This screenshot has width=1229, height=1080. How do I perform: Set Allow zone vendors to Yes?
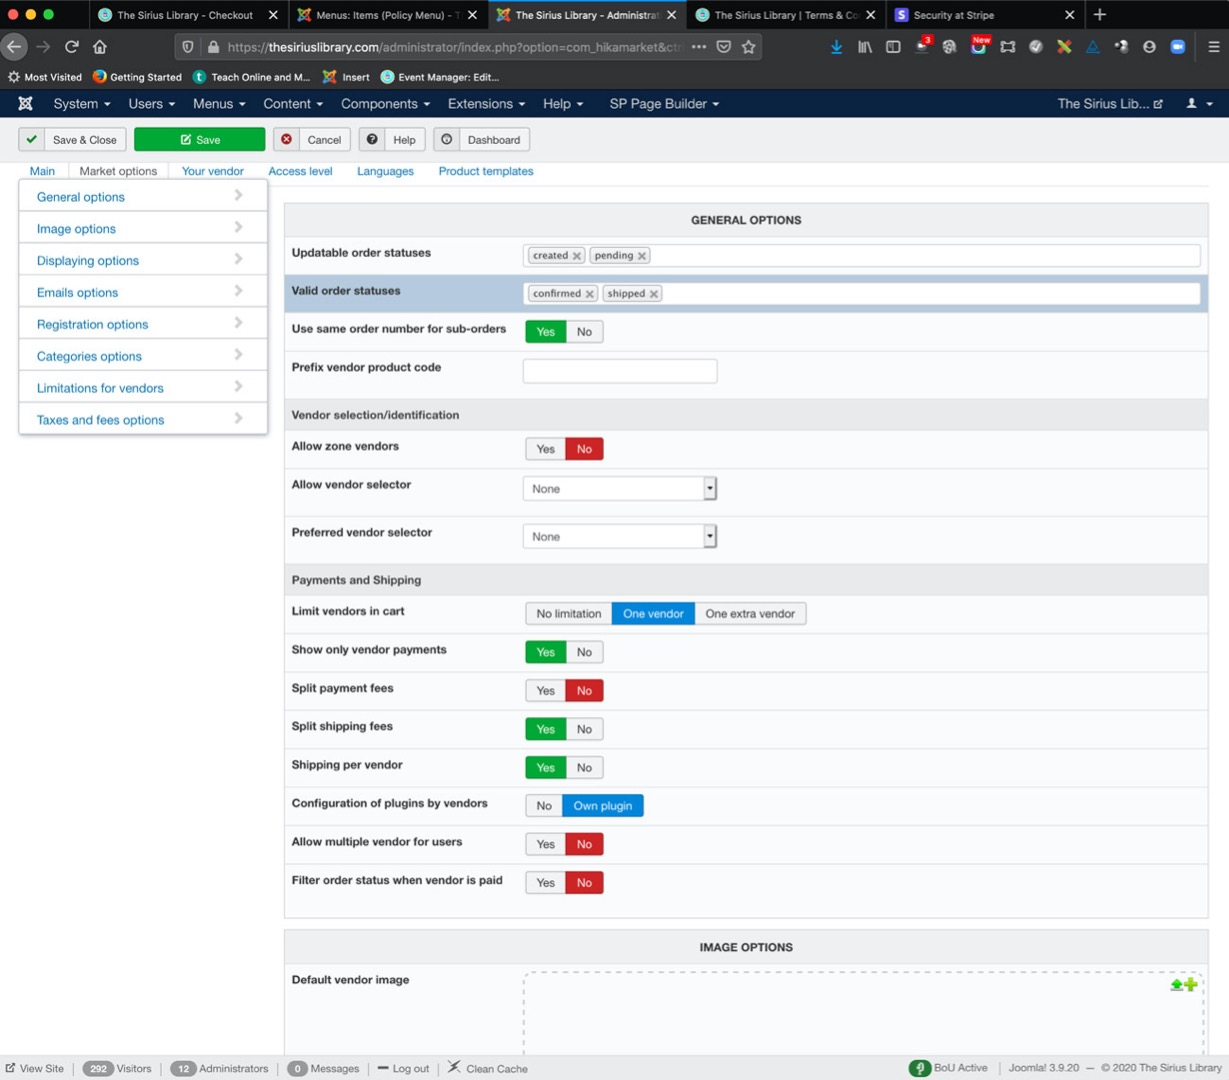pos(545,450)
